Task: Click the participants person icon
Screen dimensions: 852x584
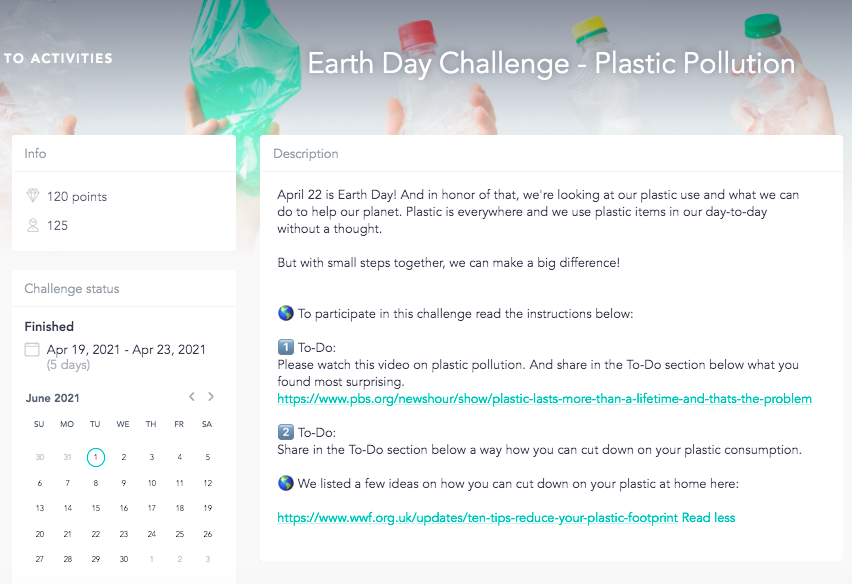Action: (x=33, y=225)
